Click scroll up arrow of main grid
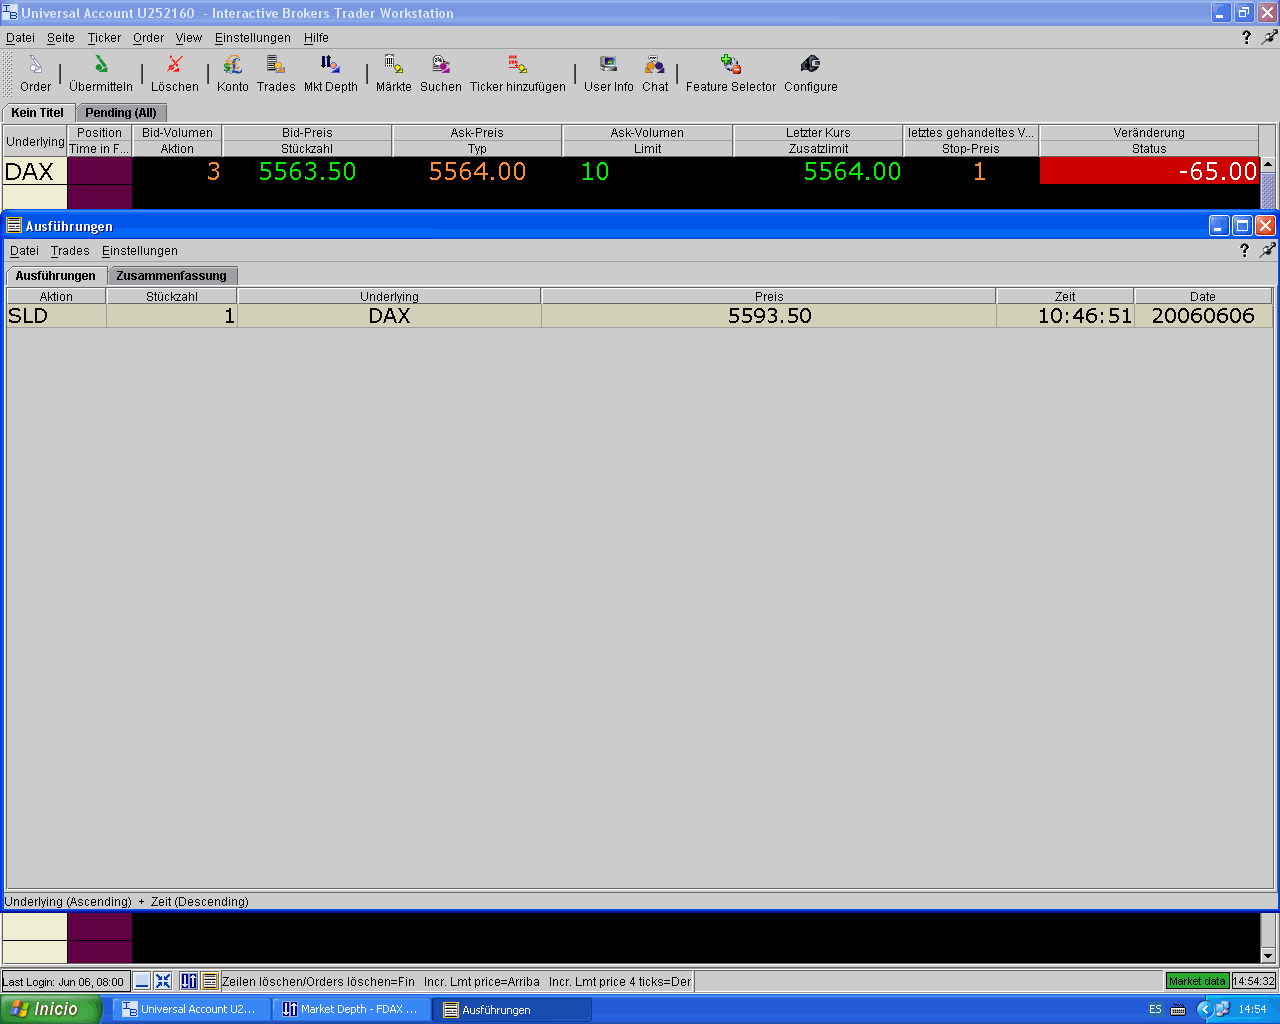The height and width of the screenshot is (1024, 1280). (x=1268, y=165)
